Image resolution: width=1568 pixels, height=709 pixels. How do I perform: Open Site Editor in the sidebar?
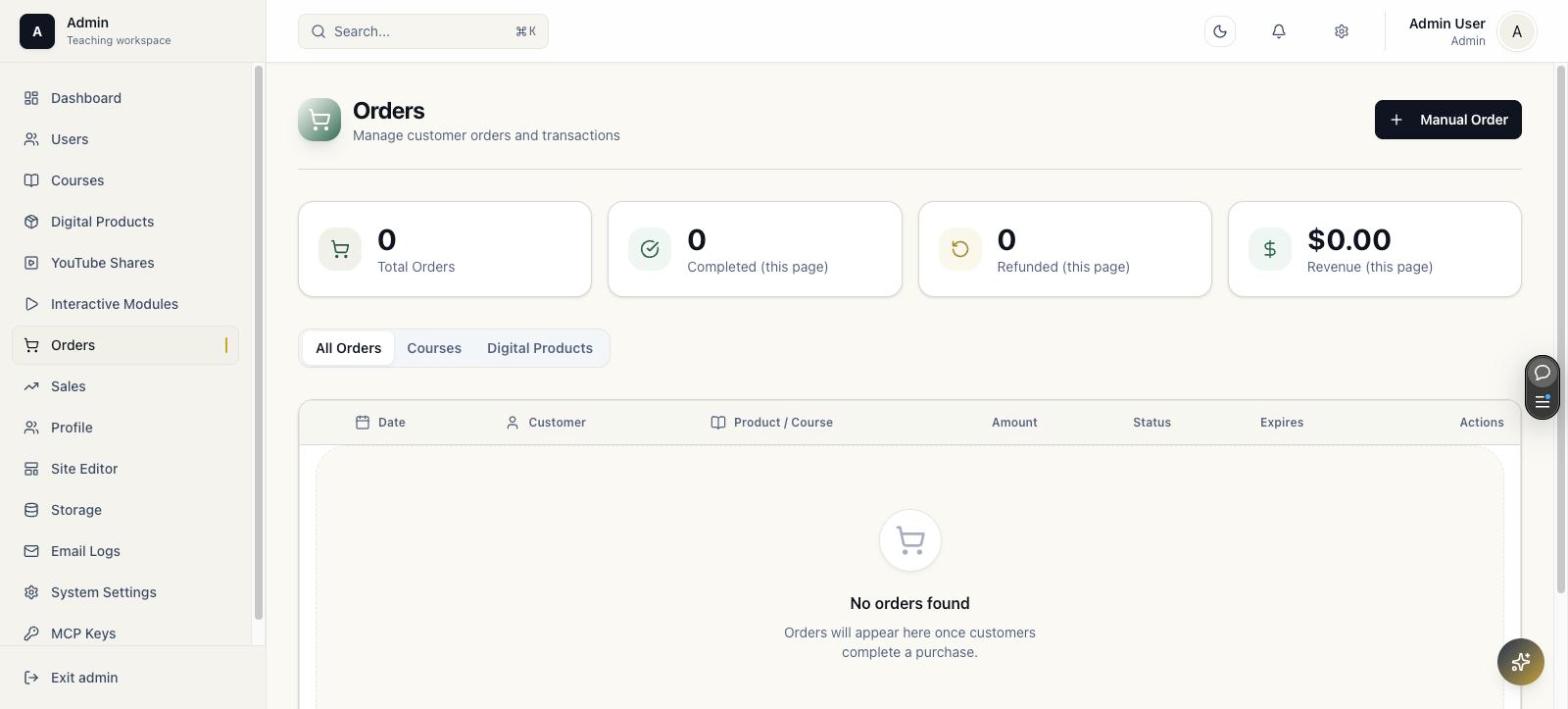(125, 468)
